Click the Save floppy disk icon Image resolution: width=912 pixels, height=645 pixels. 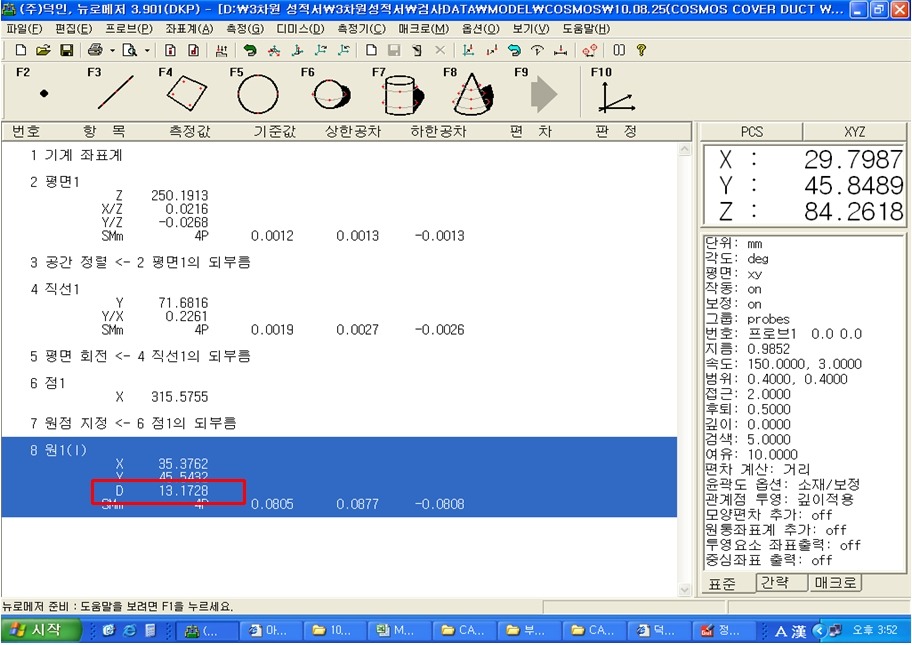pos(66,50)
